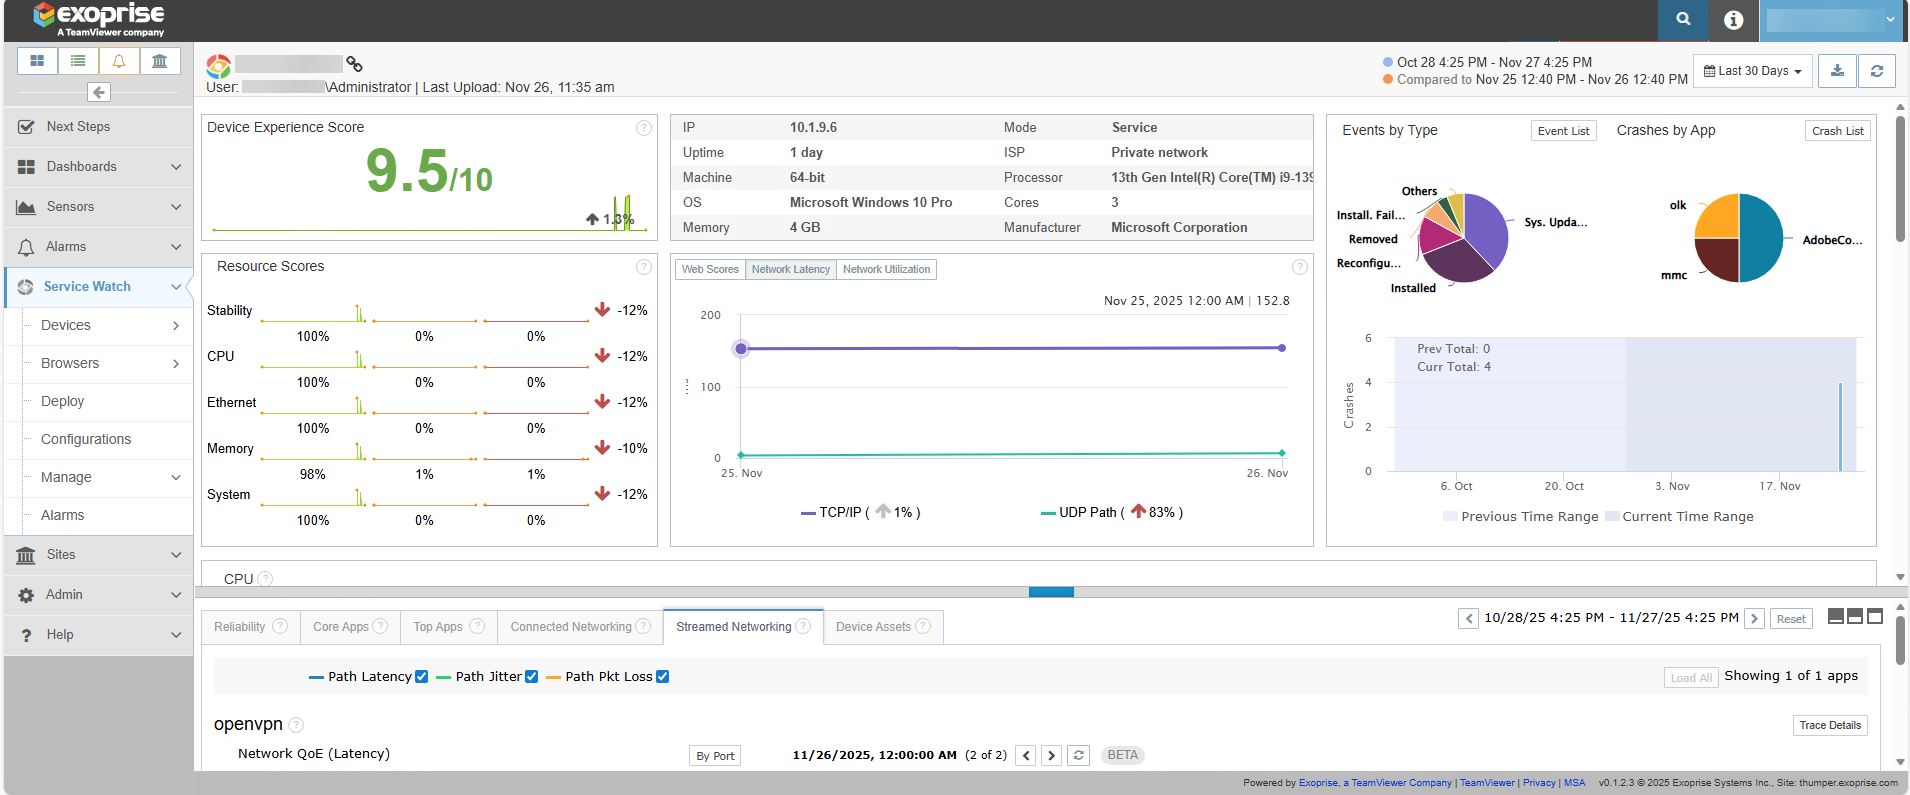Click the link icon beside device name

point(354,64)
